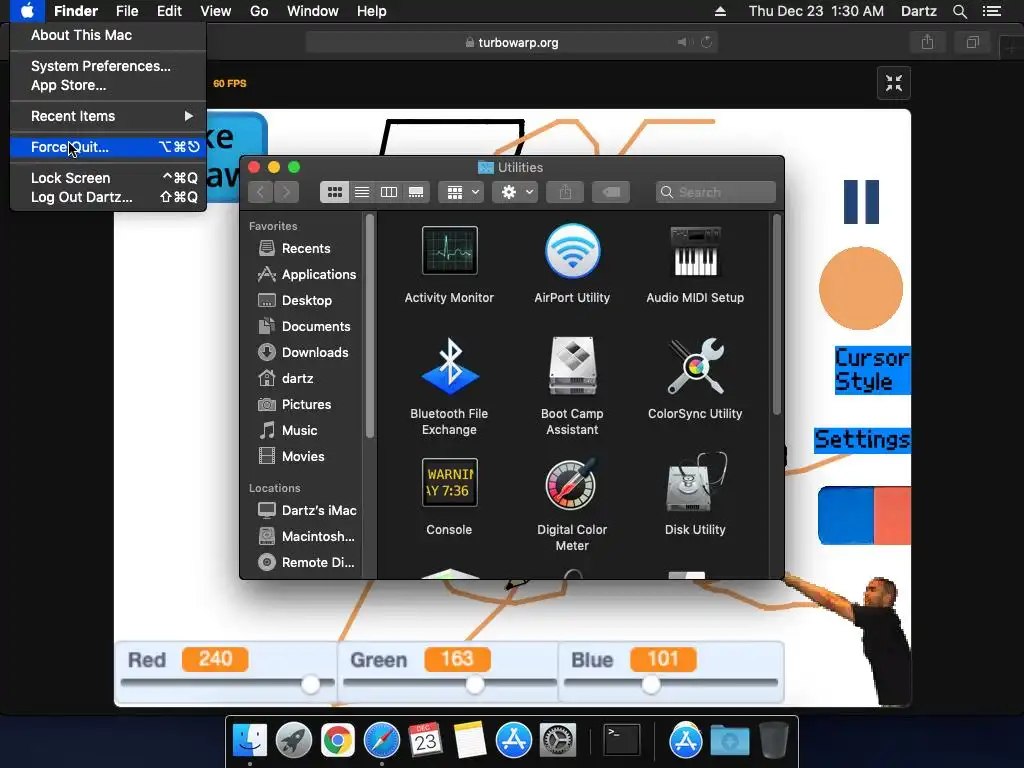Viewport: 1024px width, 768px height.
Task: Choose App Store from Apple menu
Action: click(108, 86)
